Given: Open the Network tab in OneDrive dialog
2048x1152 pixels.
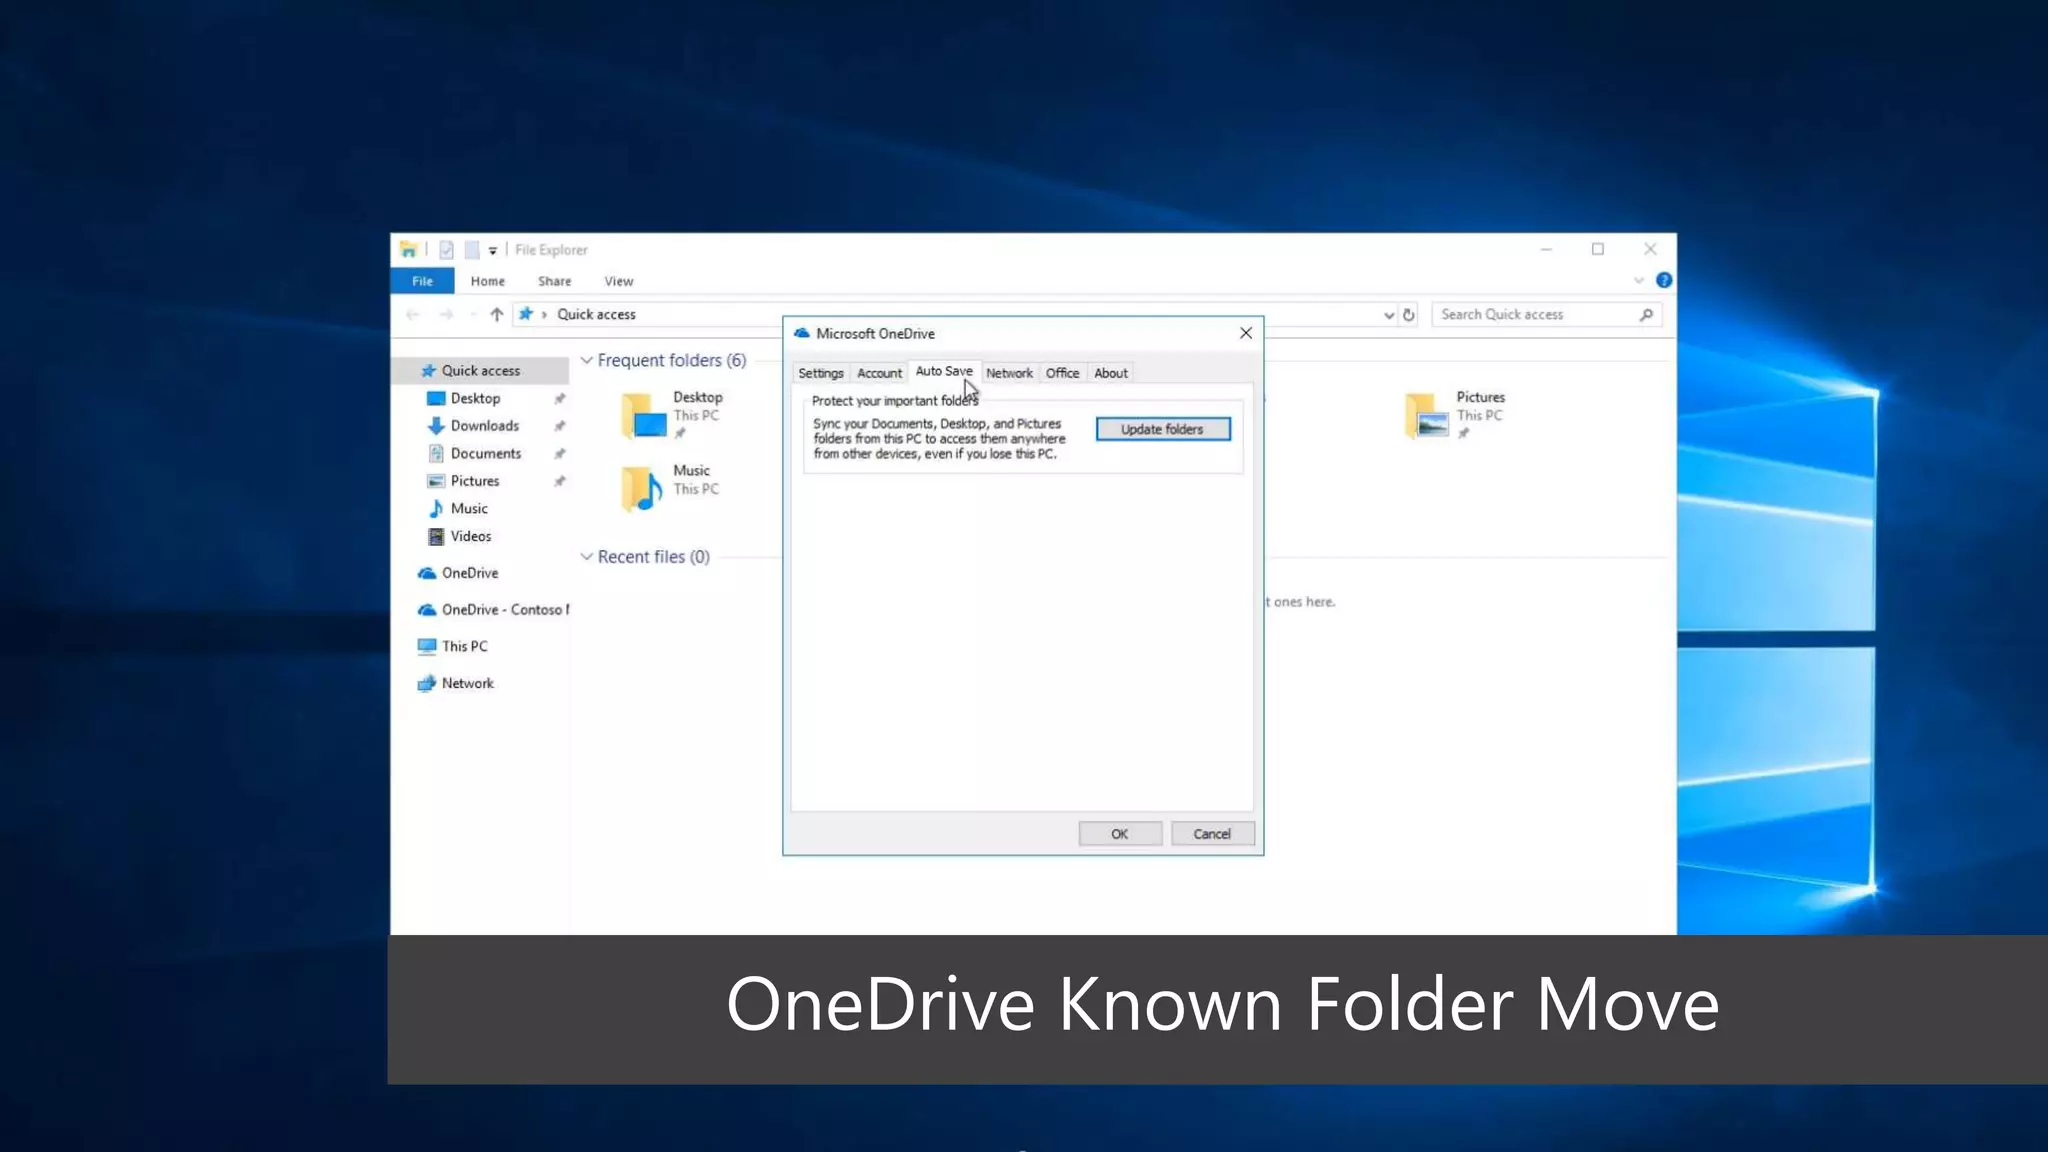Looking at the screenshot, I should pos(1009,373).
